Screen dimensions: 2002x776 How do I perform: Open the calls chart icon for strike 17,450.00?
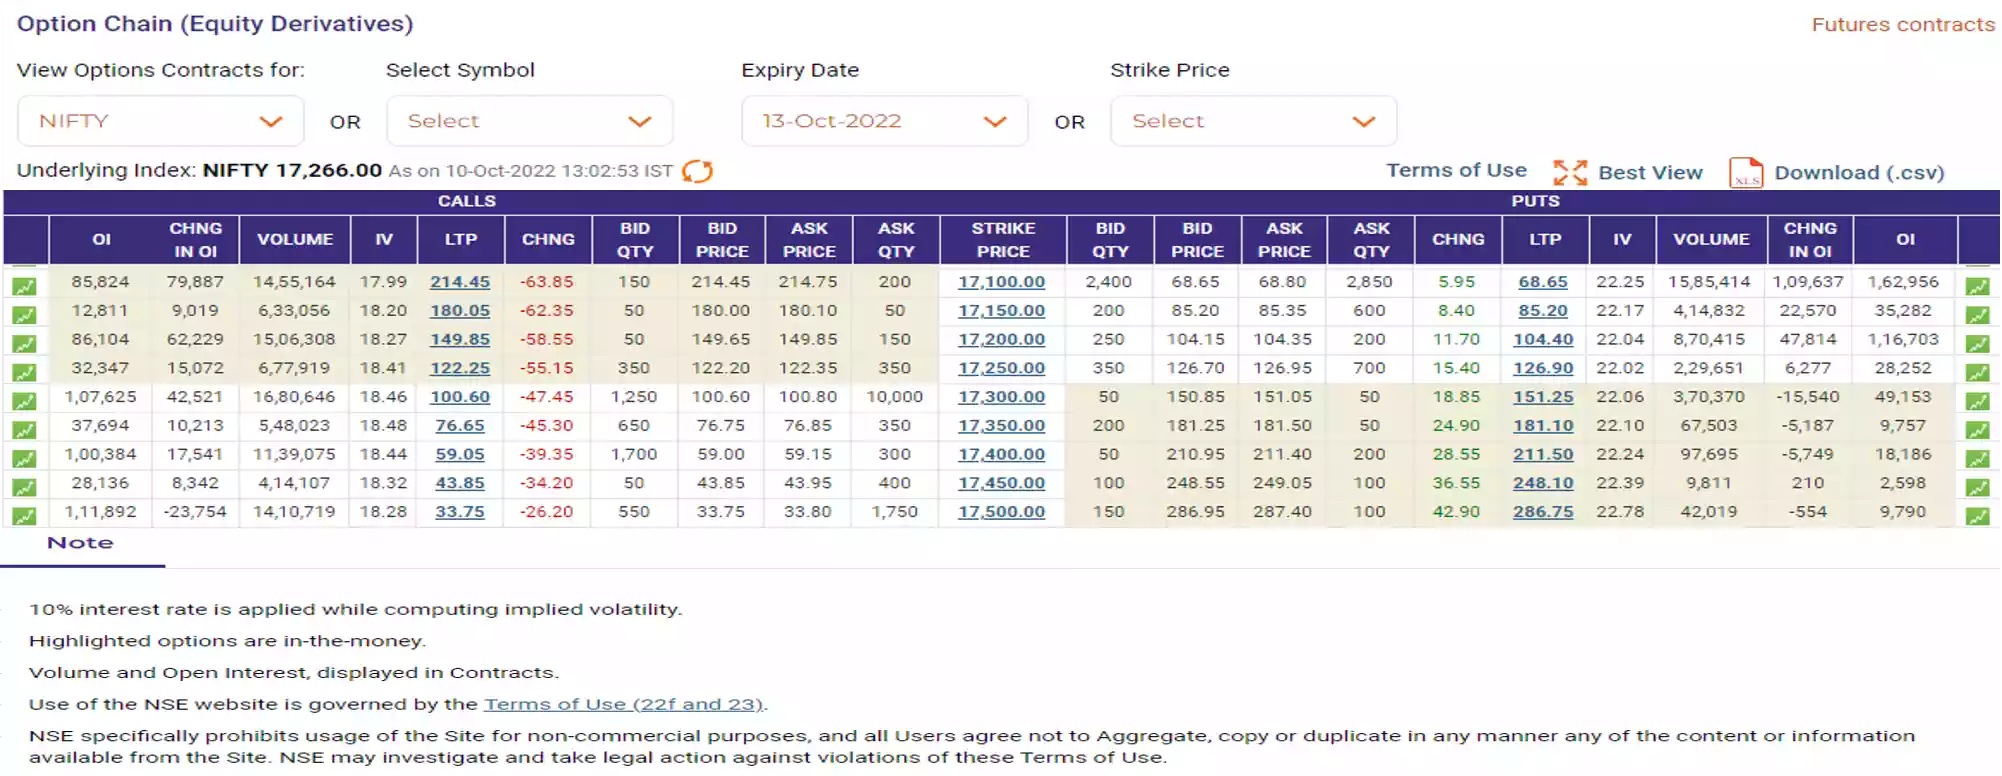click(x=24, y=488)
